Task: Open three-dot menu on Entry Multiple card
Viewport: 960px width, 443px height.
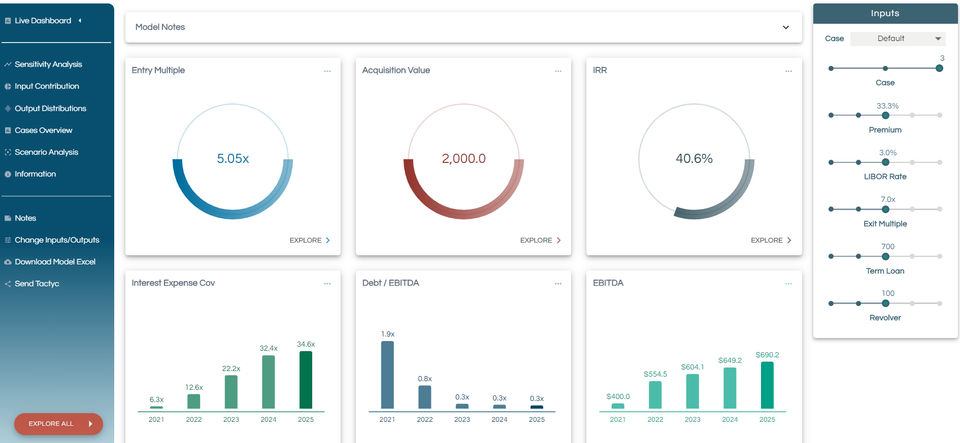Action: [328, 71]
